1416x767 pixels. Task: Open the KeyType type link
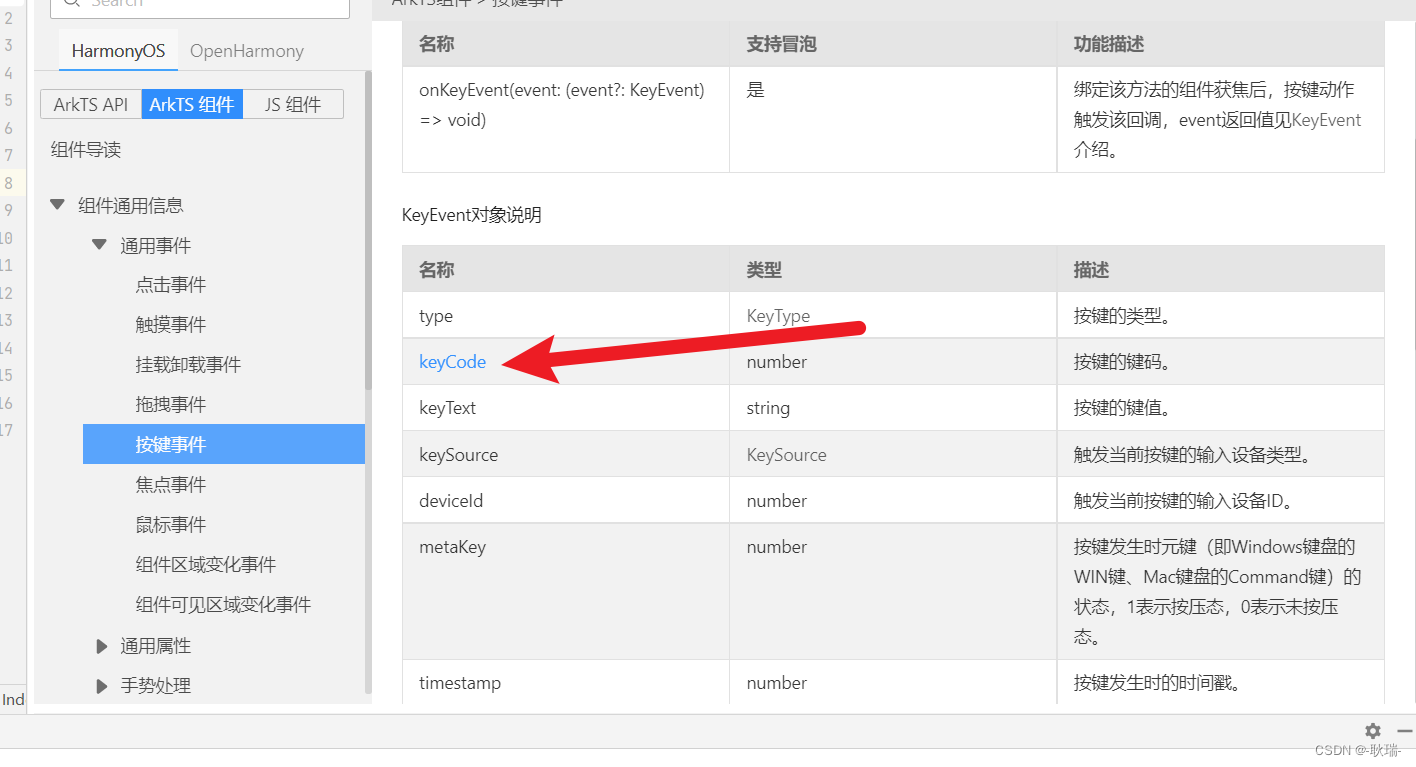(778, 316)
